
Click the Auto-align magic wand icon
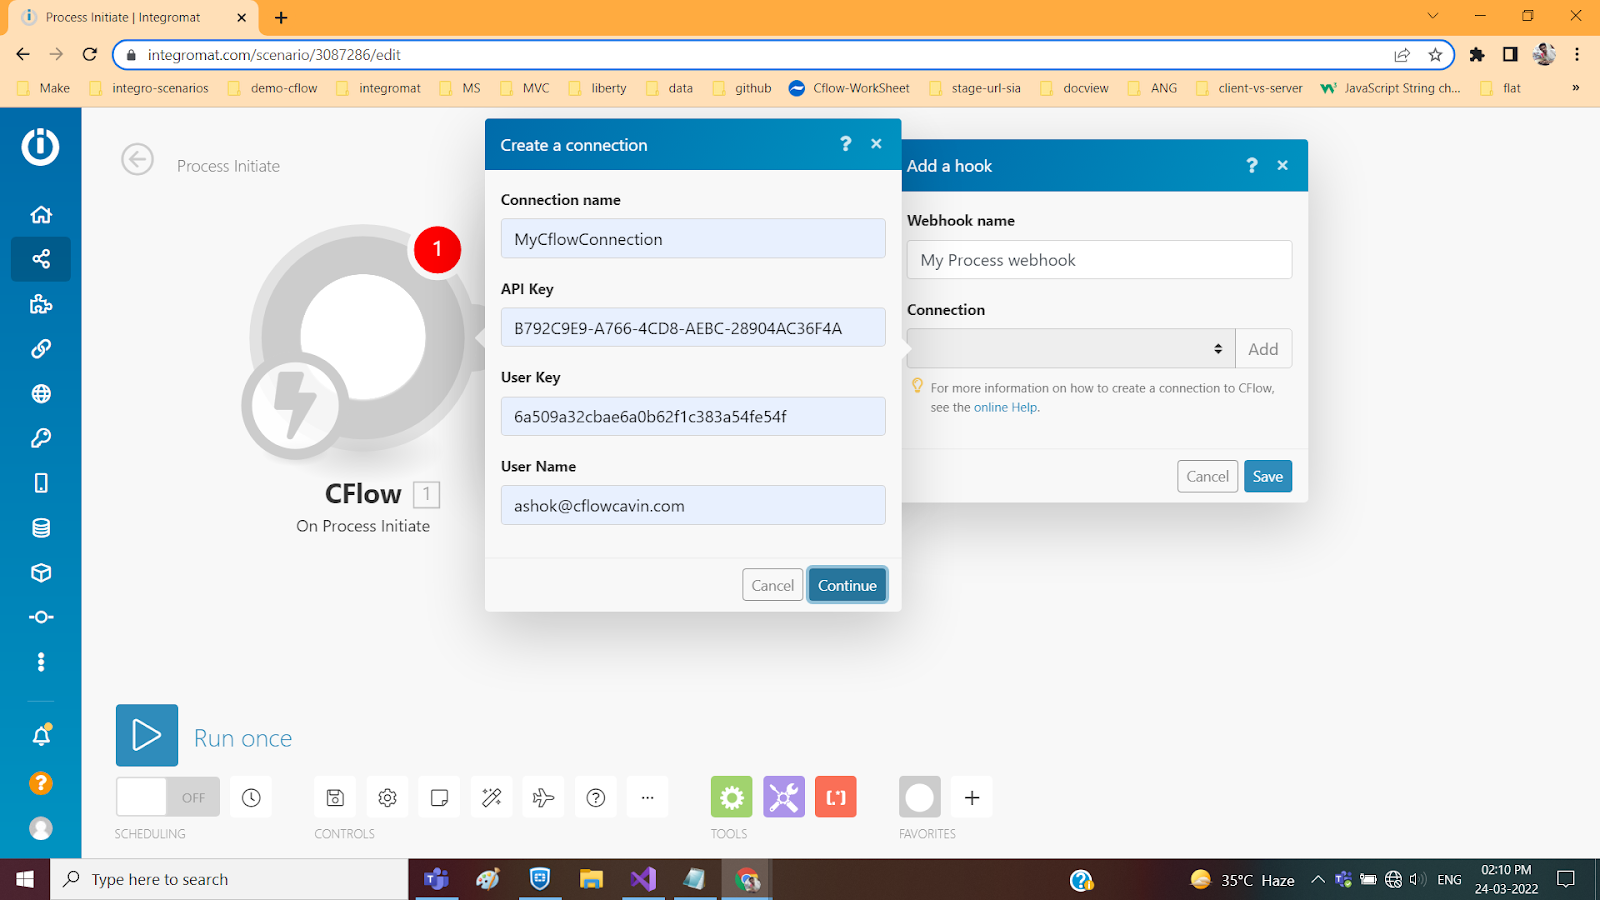tap(491, 797)
